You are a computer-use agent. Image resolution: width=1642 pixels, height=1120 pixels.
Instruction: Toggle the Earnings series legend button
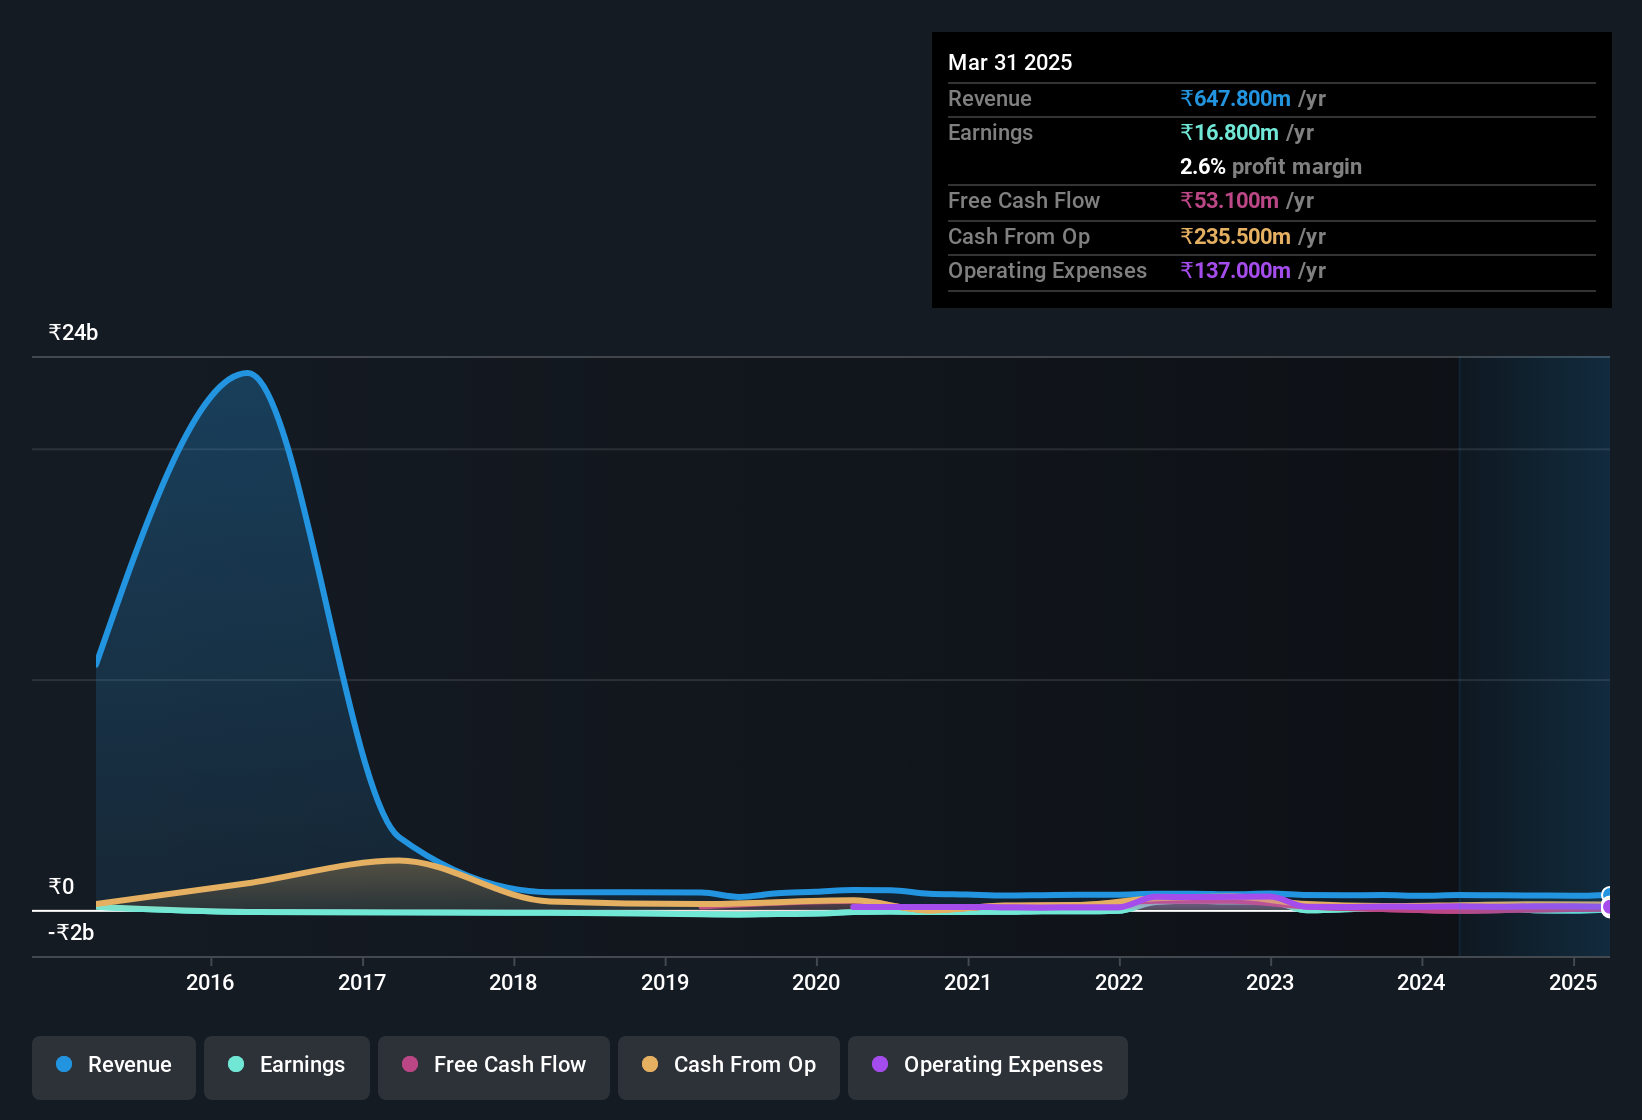coord(286,1066)
